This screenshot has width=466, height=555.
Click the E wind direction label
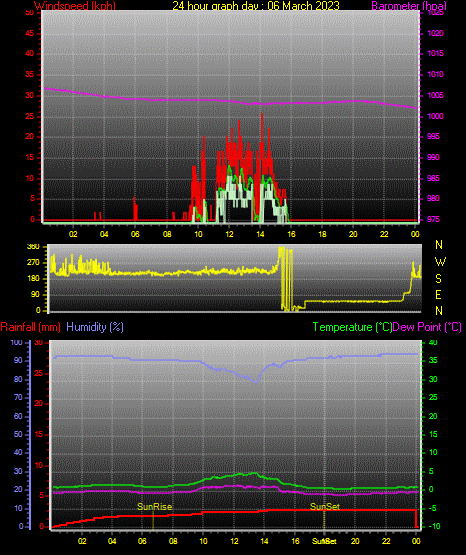click(x=438, y=295)
